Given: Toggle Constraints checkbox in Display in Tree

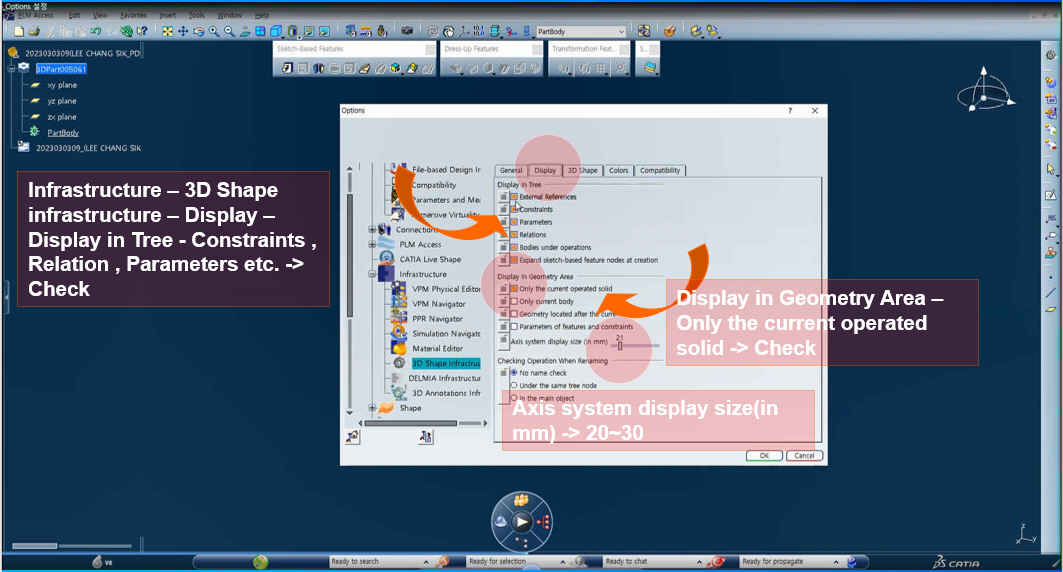Looking at the screenshot, I should tap(515, 209).
